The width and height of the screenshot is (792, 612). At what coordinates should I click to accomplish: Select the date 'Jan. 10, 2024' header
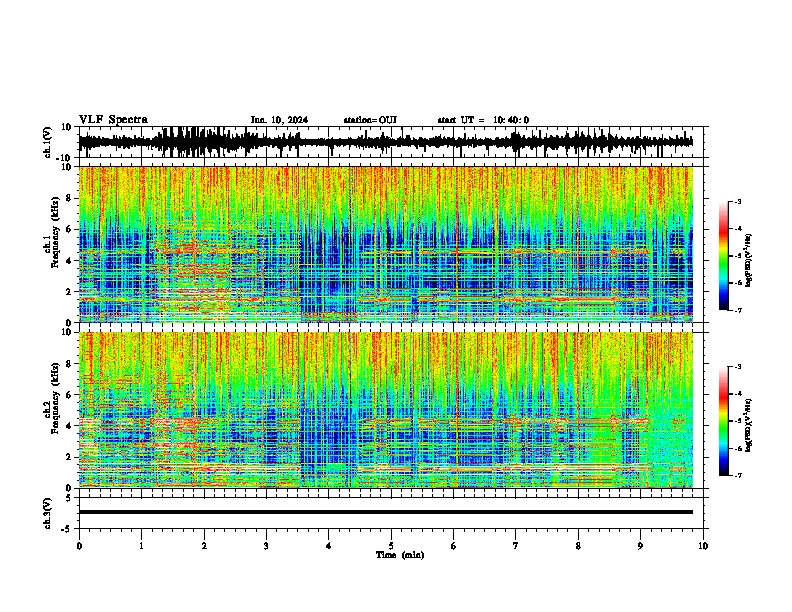point(279,120)
